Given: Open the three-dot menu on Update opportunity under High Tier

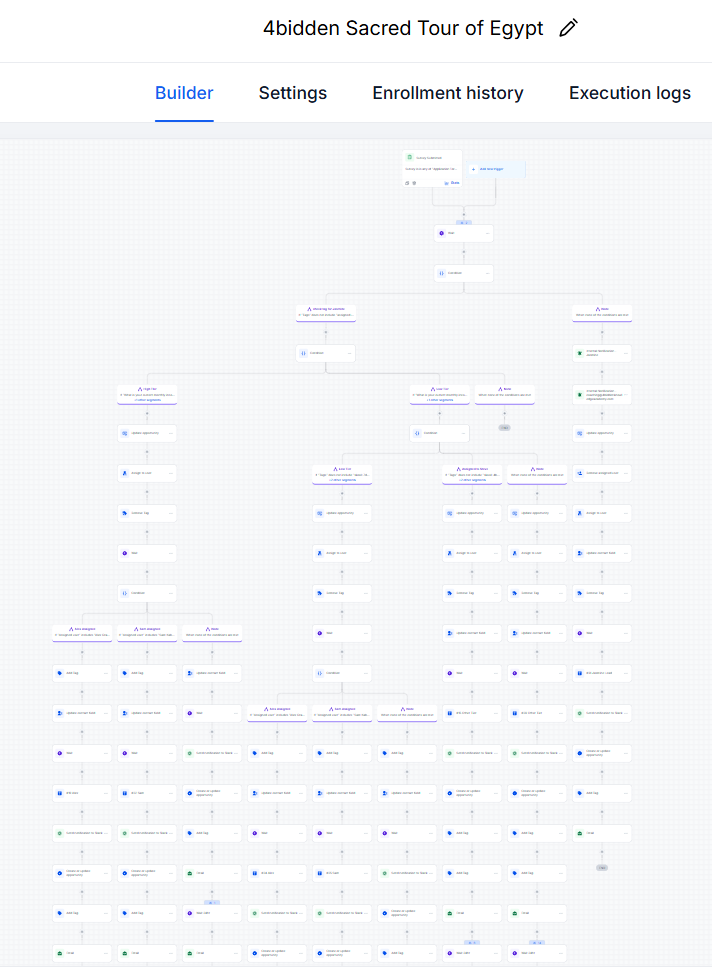Looking at the screenshot, I should click(x=170, y=433).
